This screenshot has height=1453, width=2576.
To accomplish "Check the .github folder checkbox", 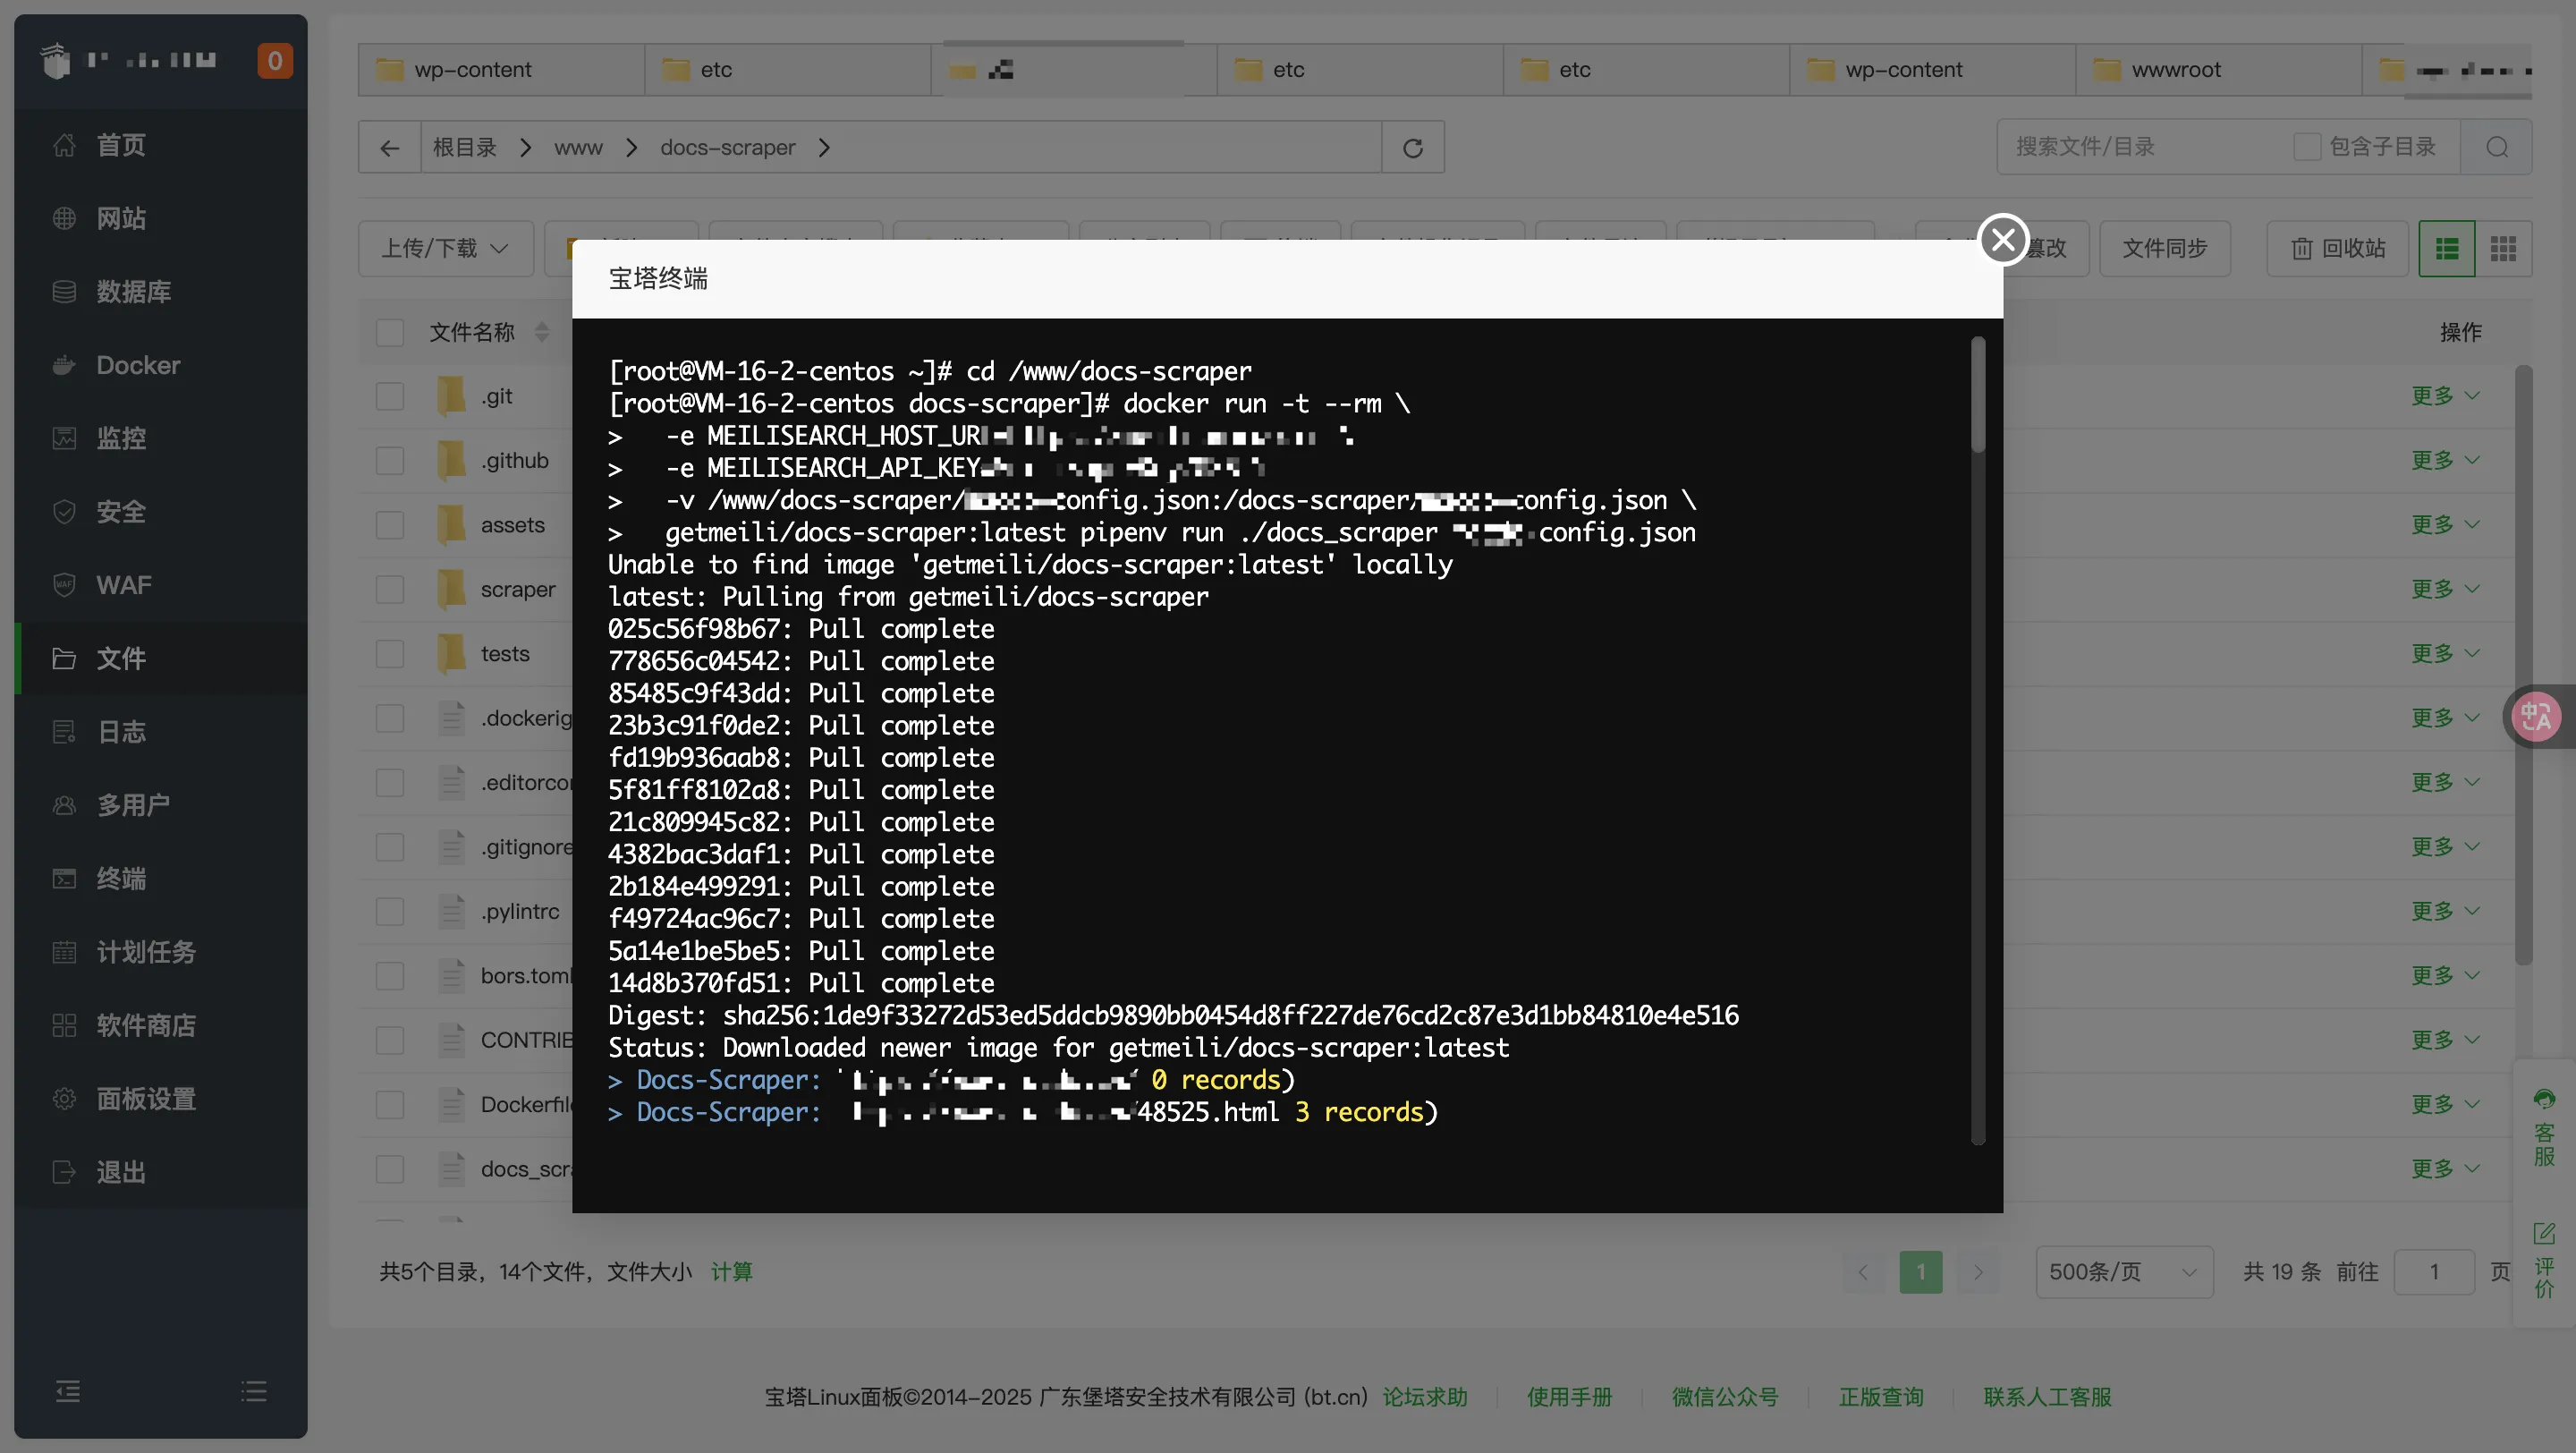I will point(390,461).
